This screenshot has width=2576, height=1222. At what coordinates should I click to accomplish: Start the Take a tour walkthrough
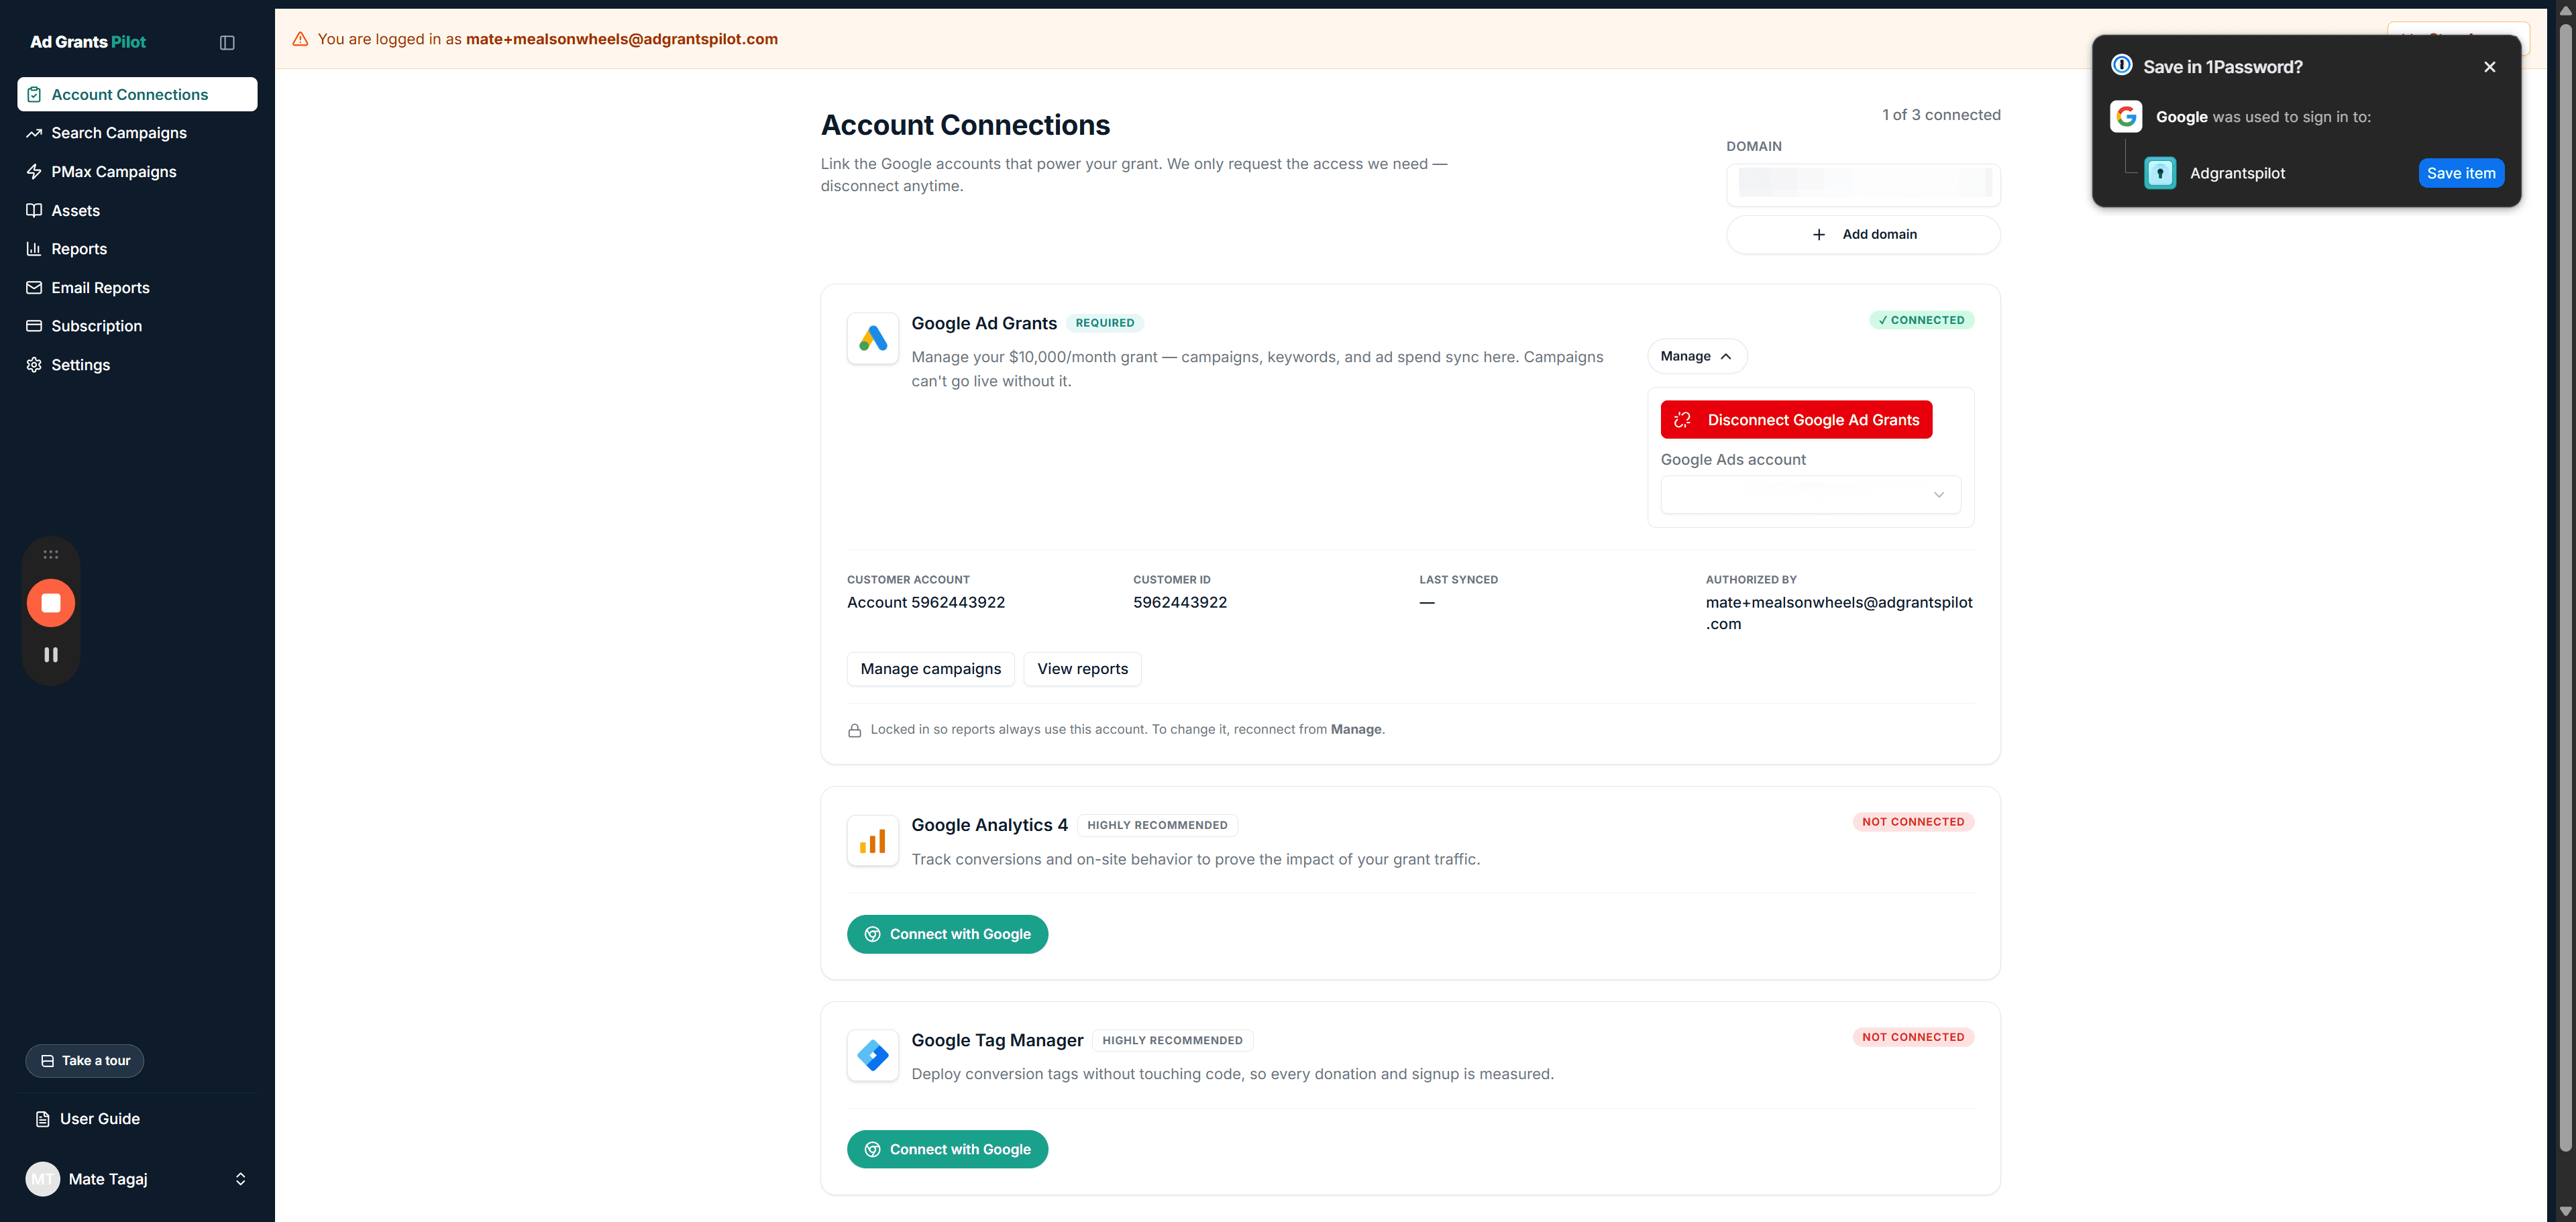click(85, 1061)
